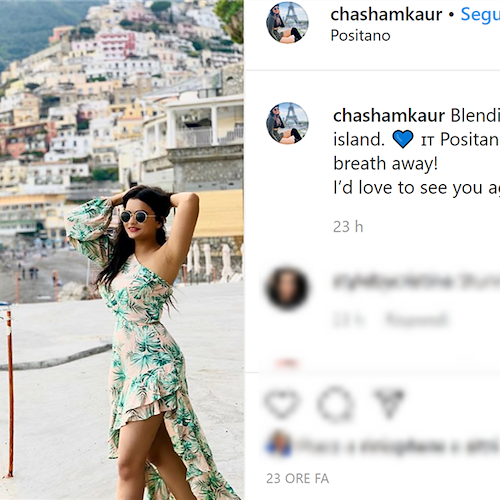Click the share paper-plane icon
500x500 pixels.
[389, 403]
